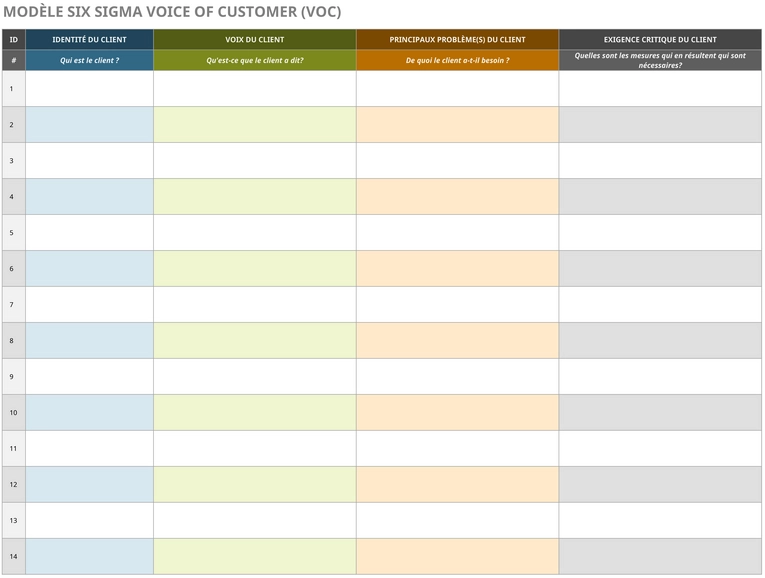Click the blue identity cell in row 2
Screen dimensions: 765x578
[89, 125]
